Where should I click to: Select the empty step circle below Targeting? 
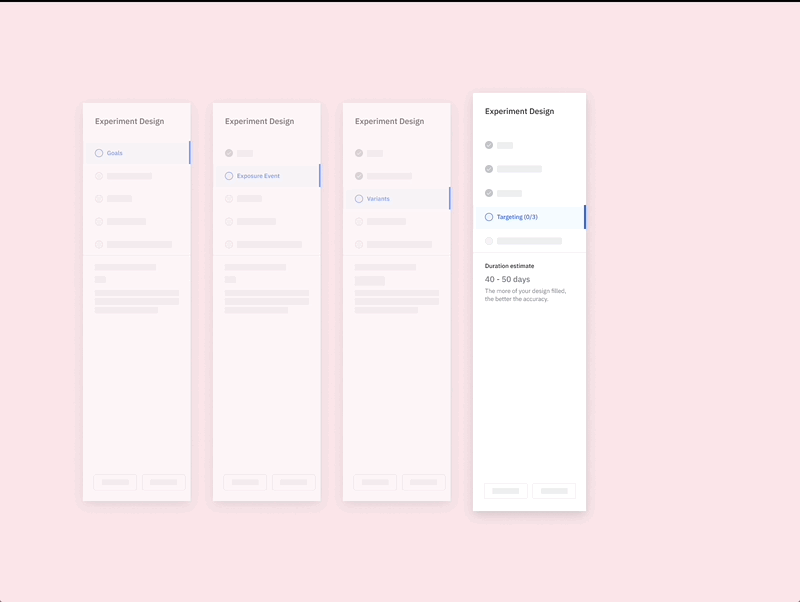point(489,241)
